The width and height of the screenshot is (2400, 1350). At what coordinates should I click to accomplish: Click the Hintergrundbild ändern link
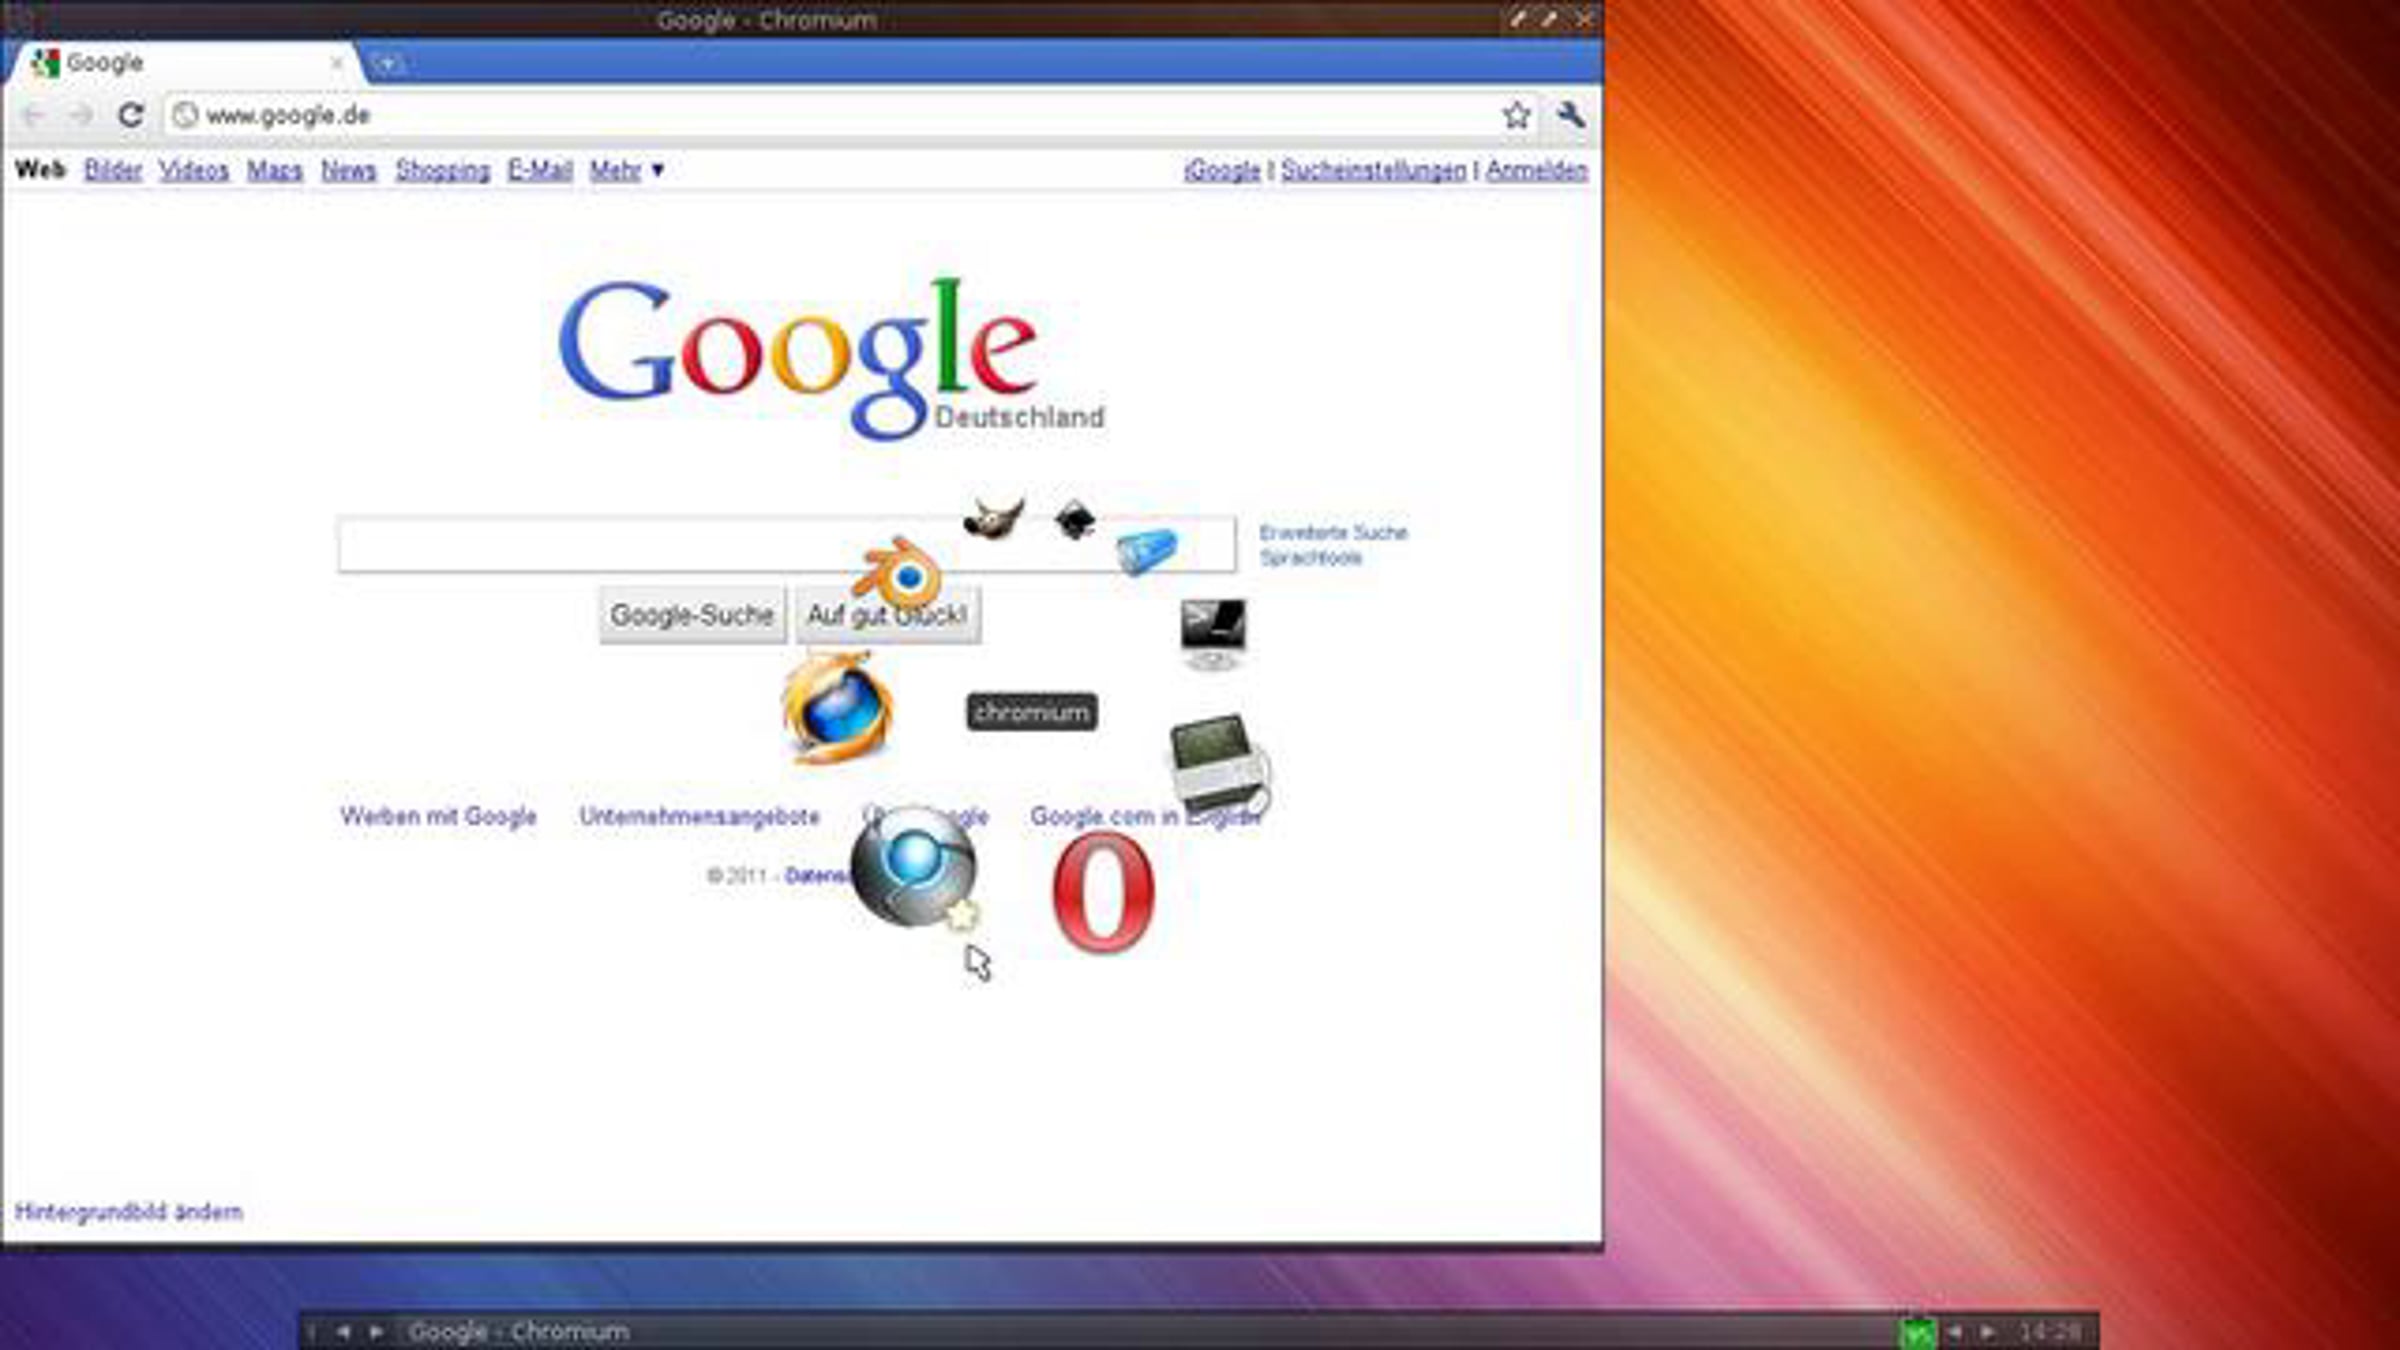(x=129, y=1212)
